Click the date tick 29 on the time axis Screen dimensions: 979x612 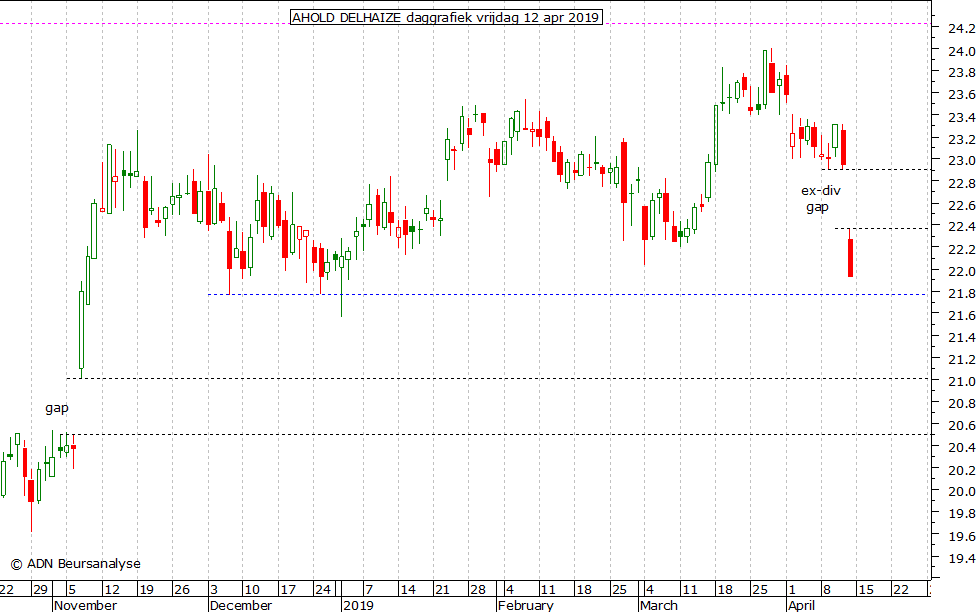(x=40, y=590)
